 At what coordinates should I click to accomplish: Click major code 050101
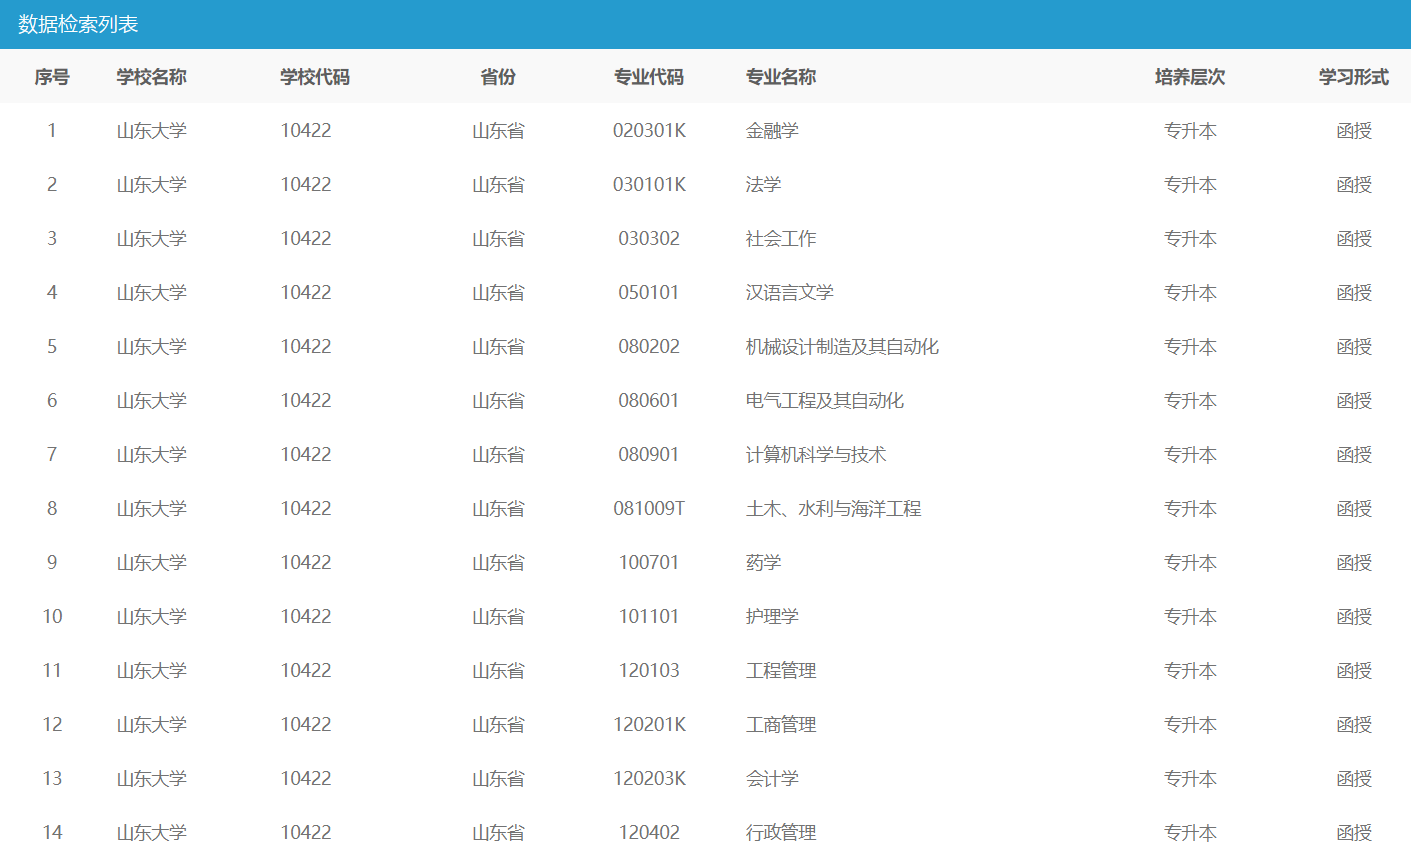click(x=649, y=293)
